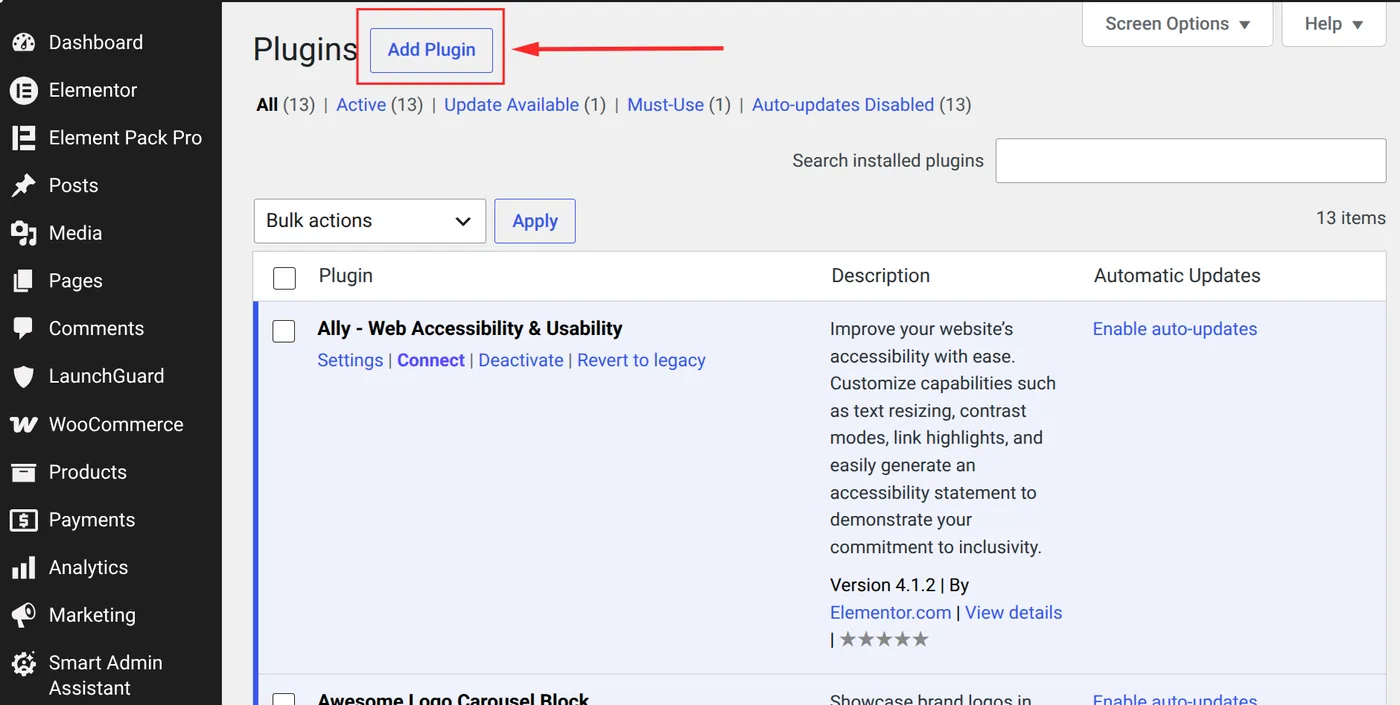The height and width of the screenshot is (705, 1400).
Task: Click the Media icon in sidebar
Action: [23, 233]
